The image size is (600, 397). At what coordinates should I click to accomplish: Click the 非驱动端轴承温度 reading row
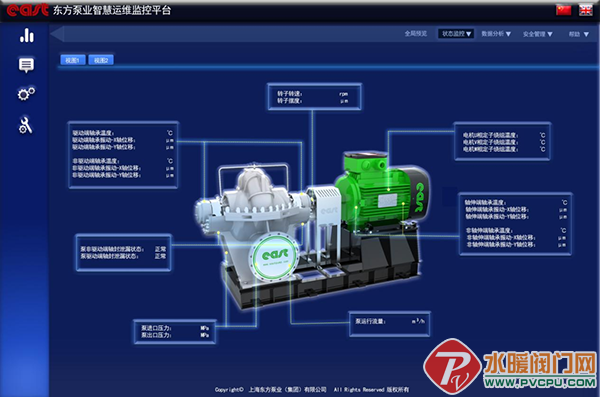[x=123, y=161]
